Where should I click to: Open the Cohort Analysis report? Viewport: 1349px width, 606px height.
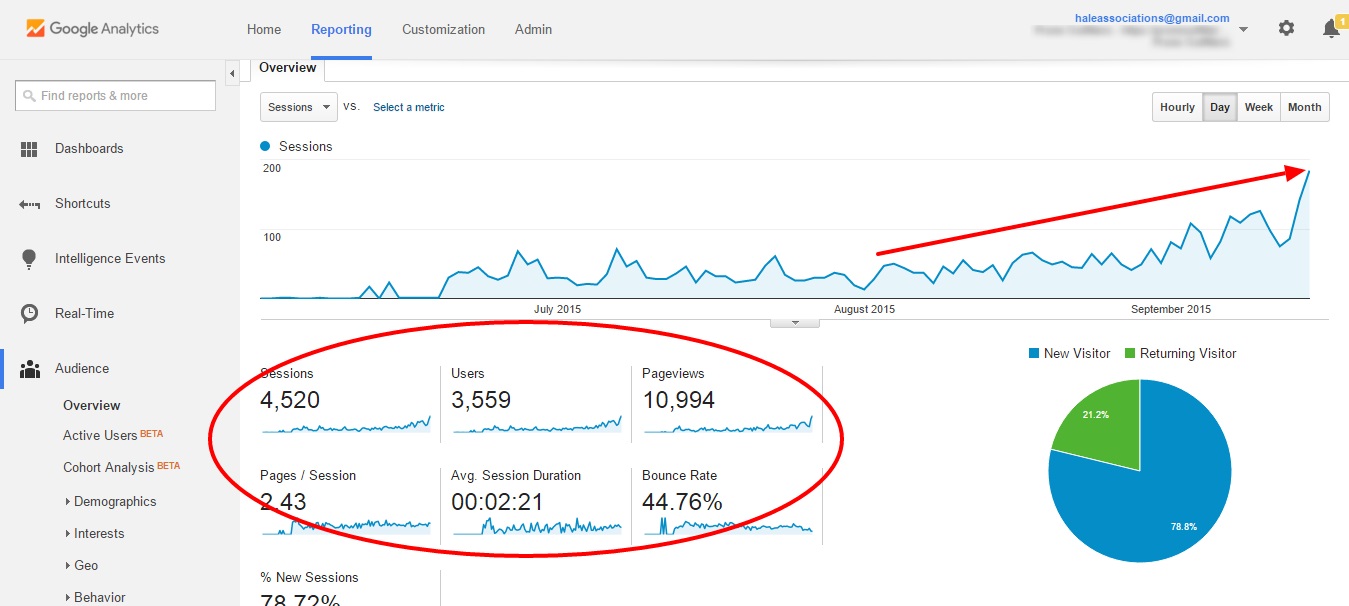tap(108, 468)
